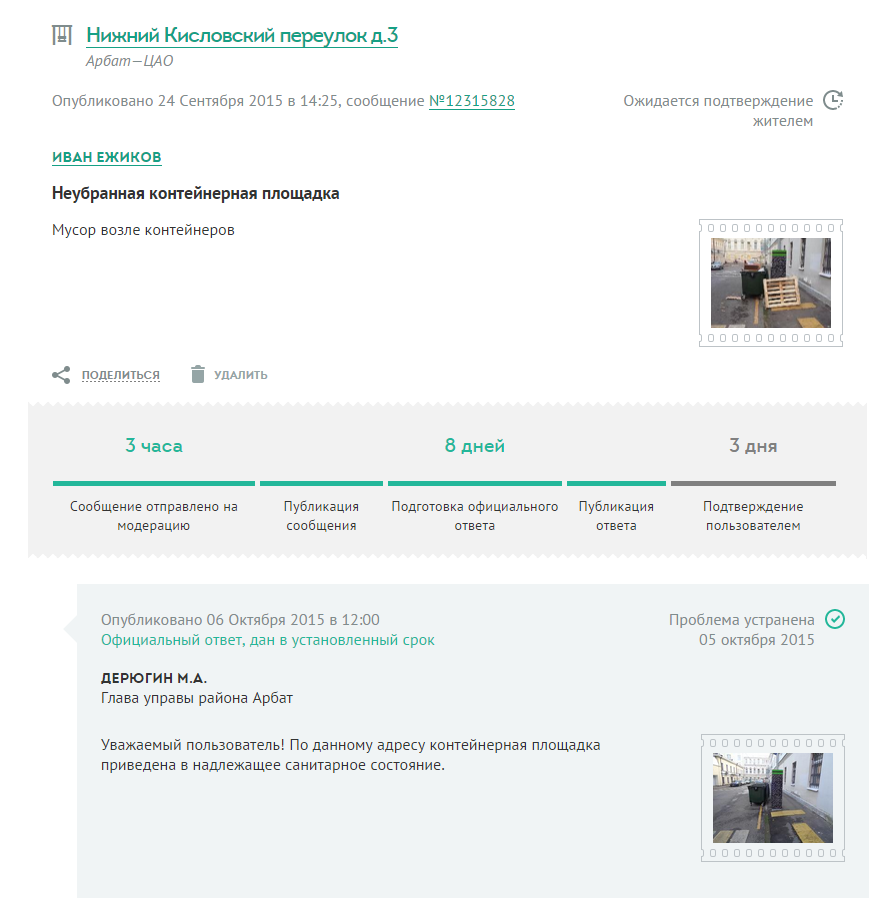Click the 'Официальный ответ, дан в установленный срок' text
891x911 pixels.
pyautogui.click(x=268, y=640)
